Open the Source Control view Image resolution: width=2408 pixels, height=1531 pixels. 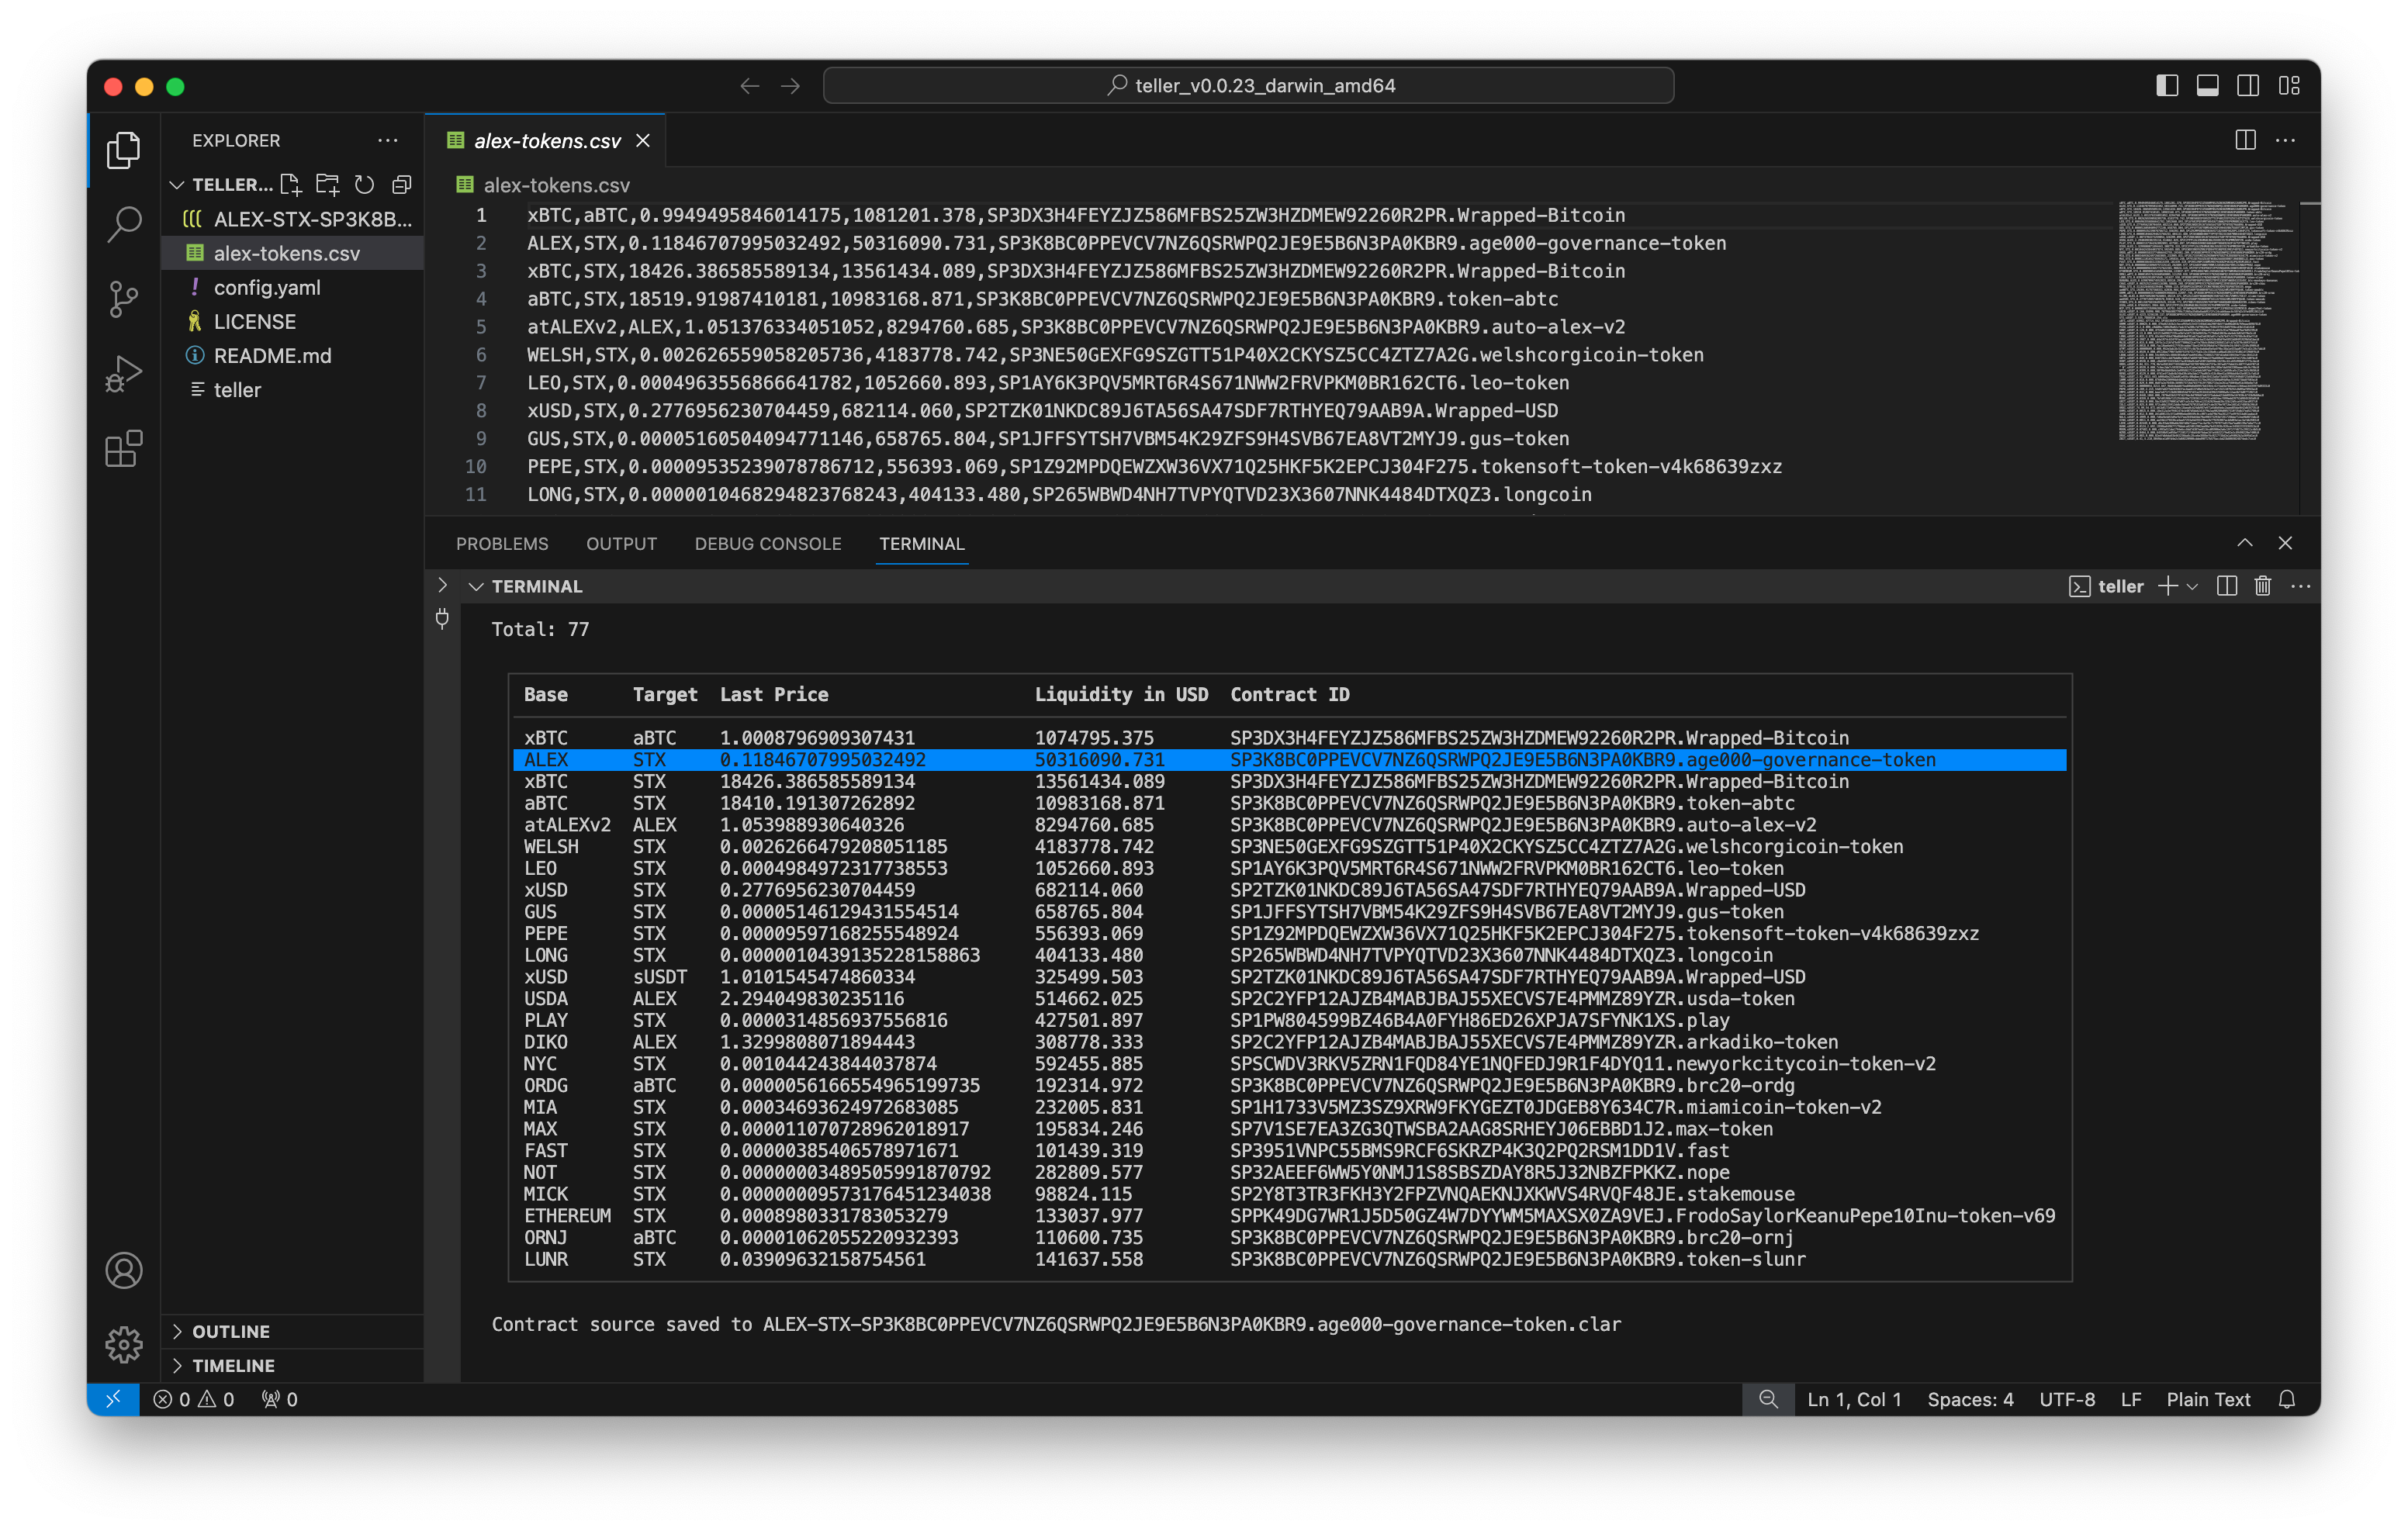click(x=124, y=298)
